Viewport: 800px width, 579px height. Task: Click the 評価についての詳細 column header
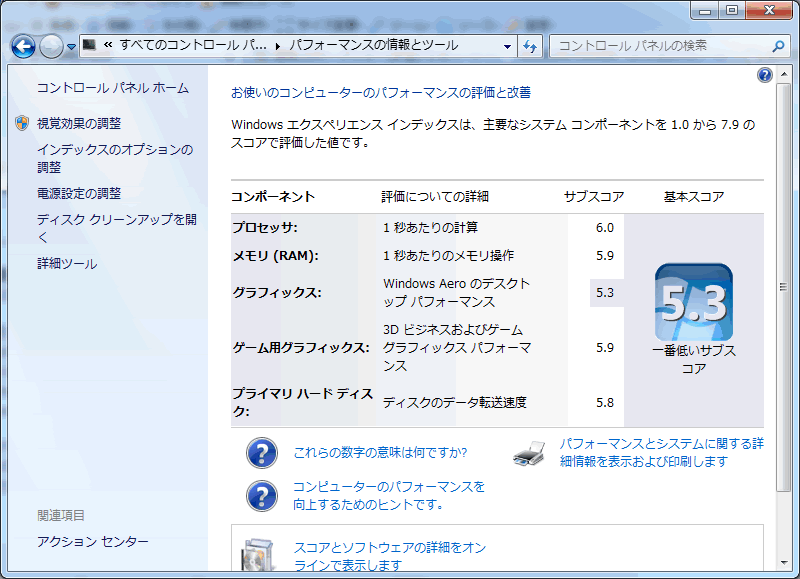click(x=435, y=197)
